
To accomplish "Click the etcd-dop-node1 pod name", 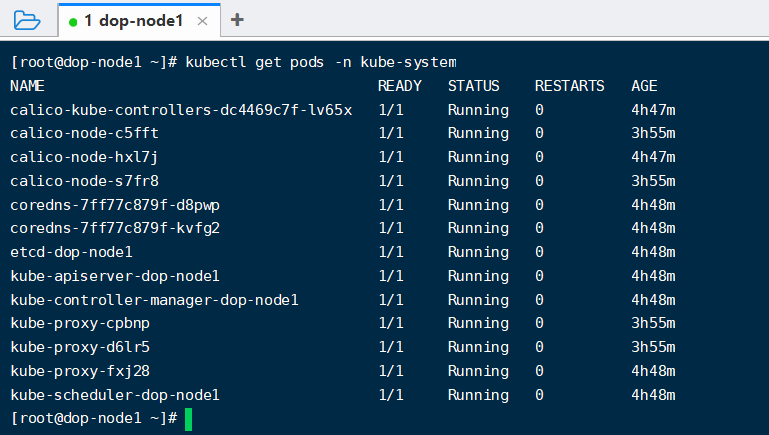I will pos(72,252).
